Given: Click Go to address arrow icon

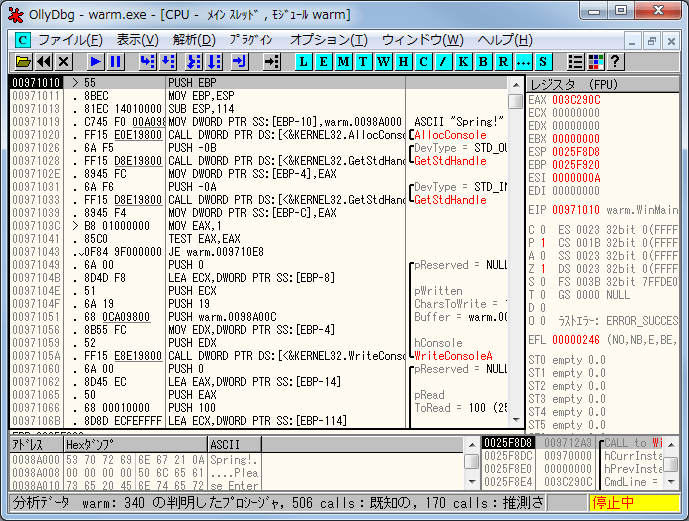Looking at the screenshot, I should click(x=271, y=62).
